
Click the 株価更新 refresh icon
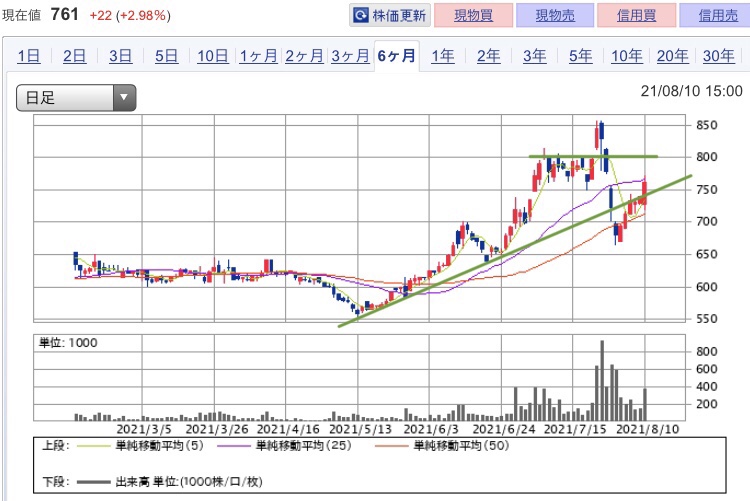coord(361,16)
